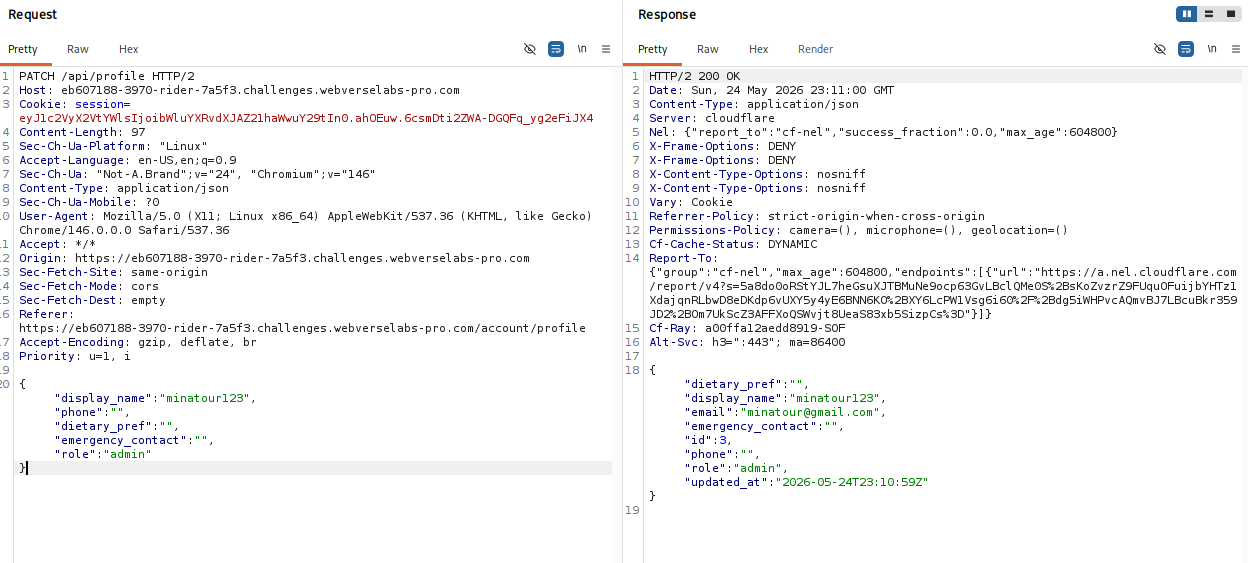The width and height of the screenshot is (1248, 563).
Task: Click Content-Type header in the Request panel
Action: point(124,188)
